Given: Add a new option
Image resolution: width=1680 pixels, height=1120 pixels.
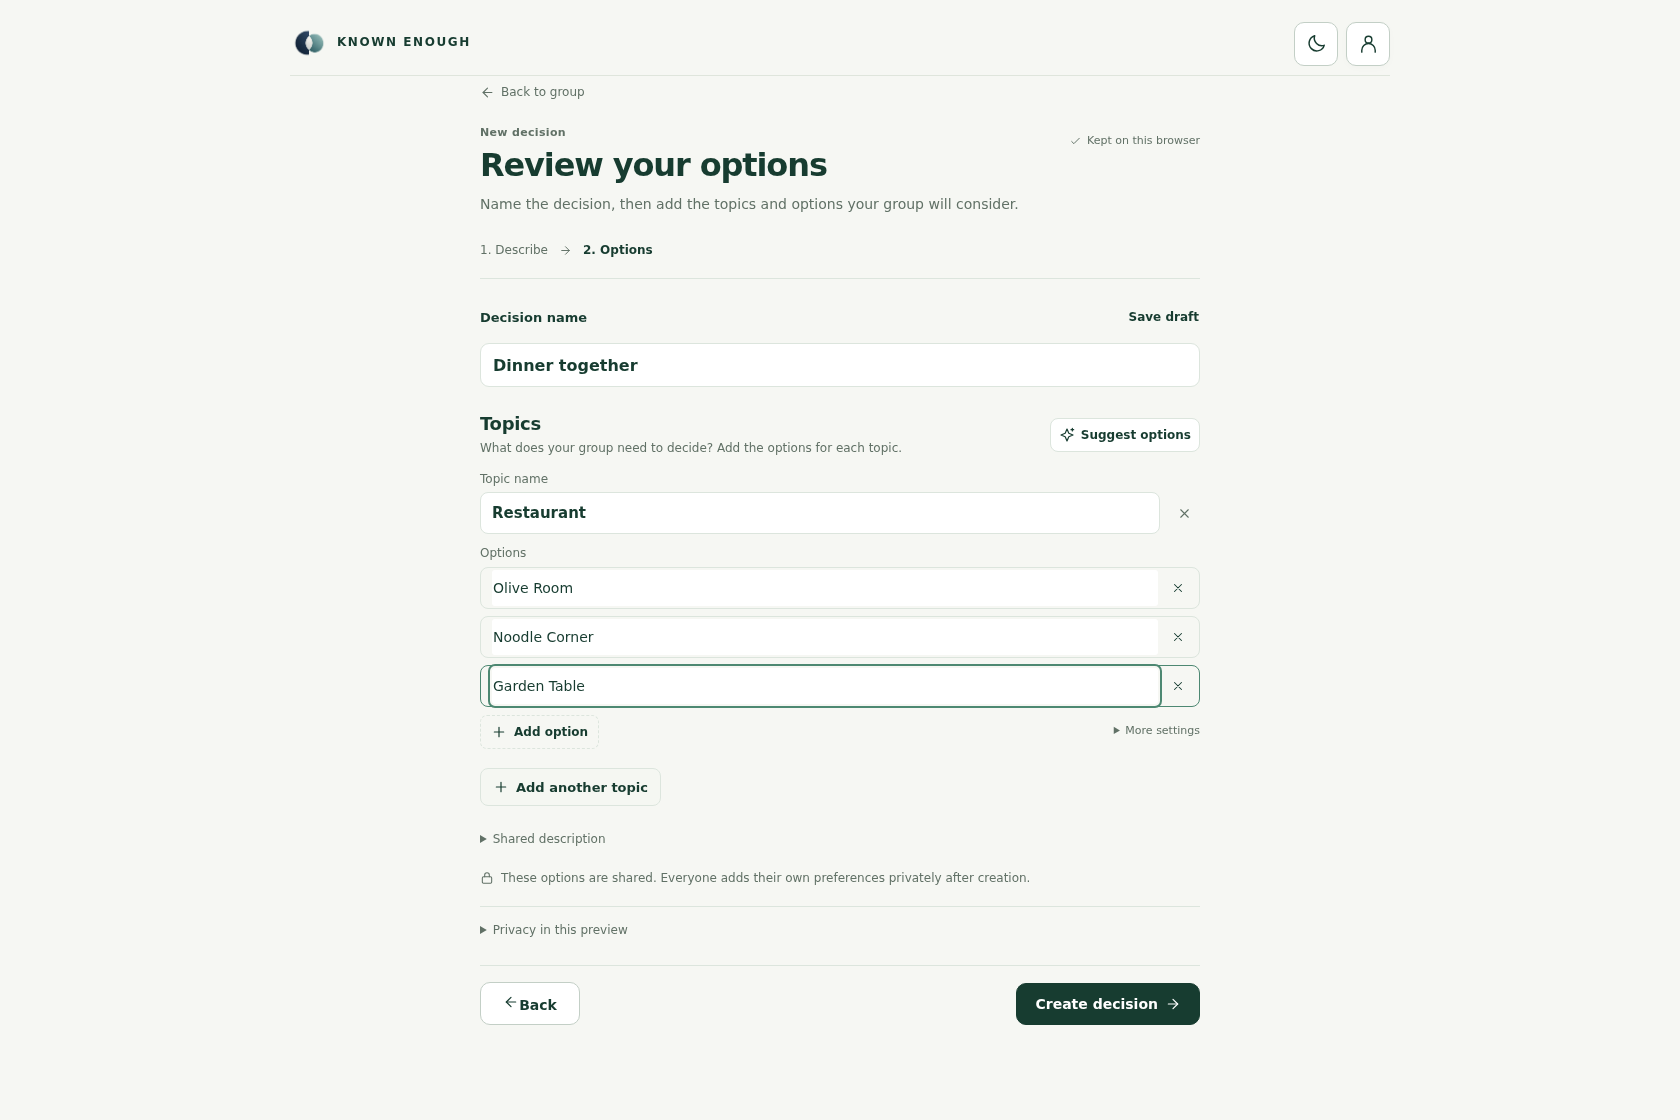Looking at the screenshot, I should pyautogui.click(x=540, y=732).
